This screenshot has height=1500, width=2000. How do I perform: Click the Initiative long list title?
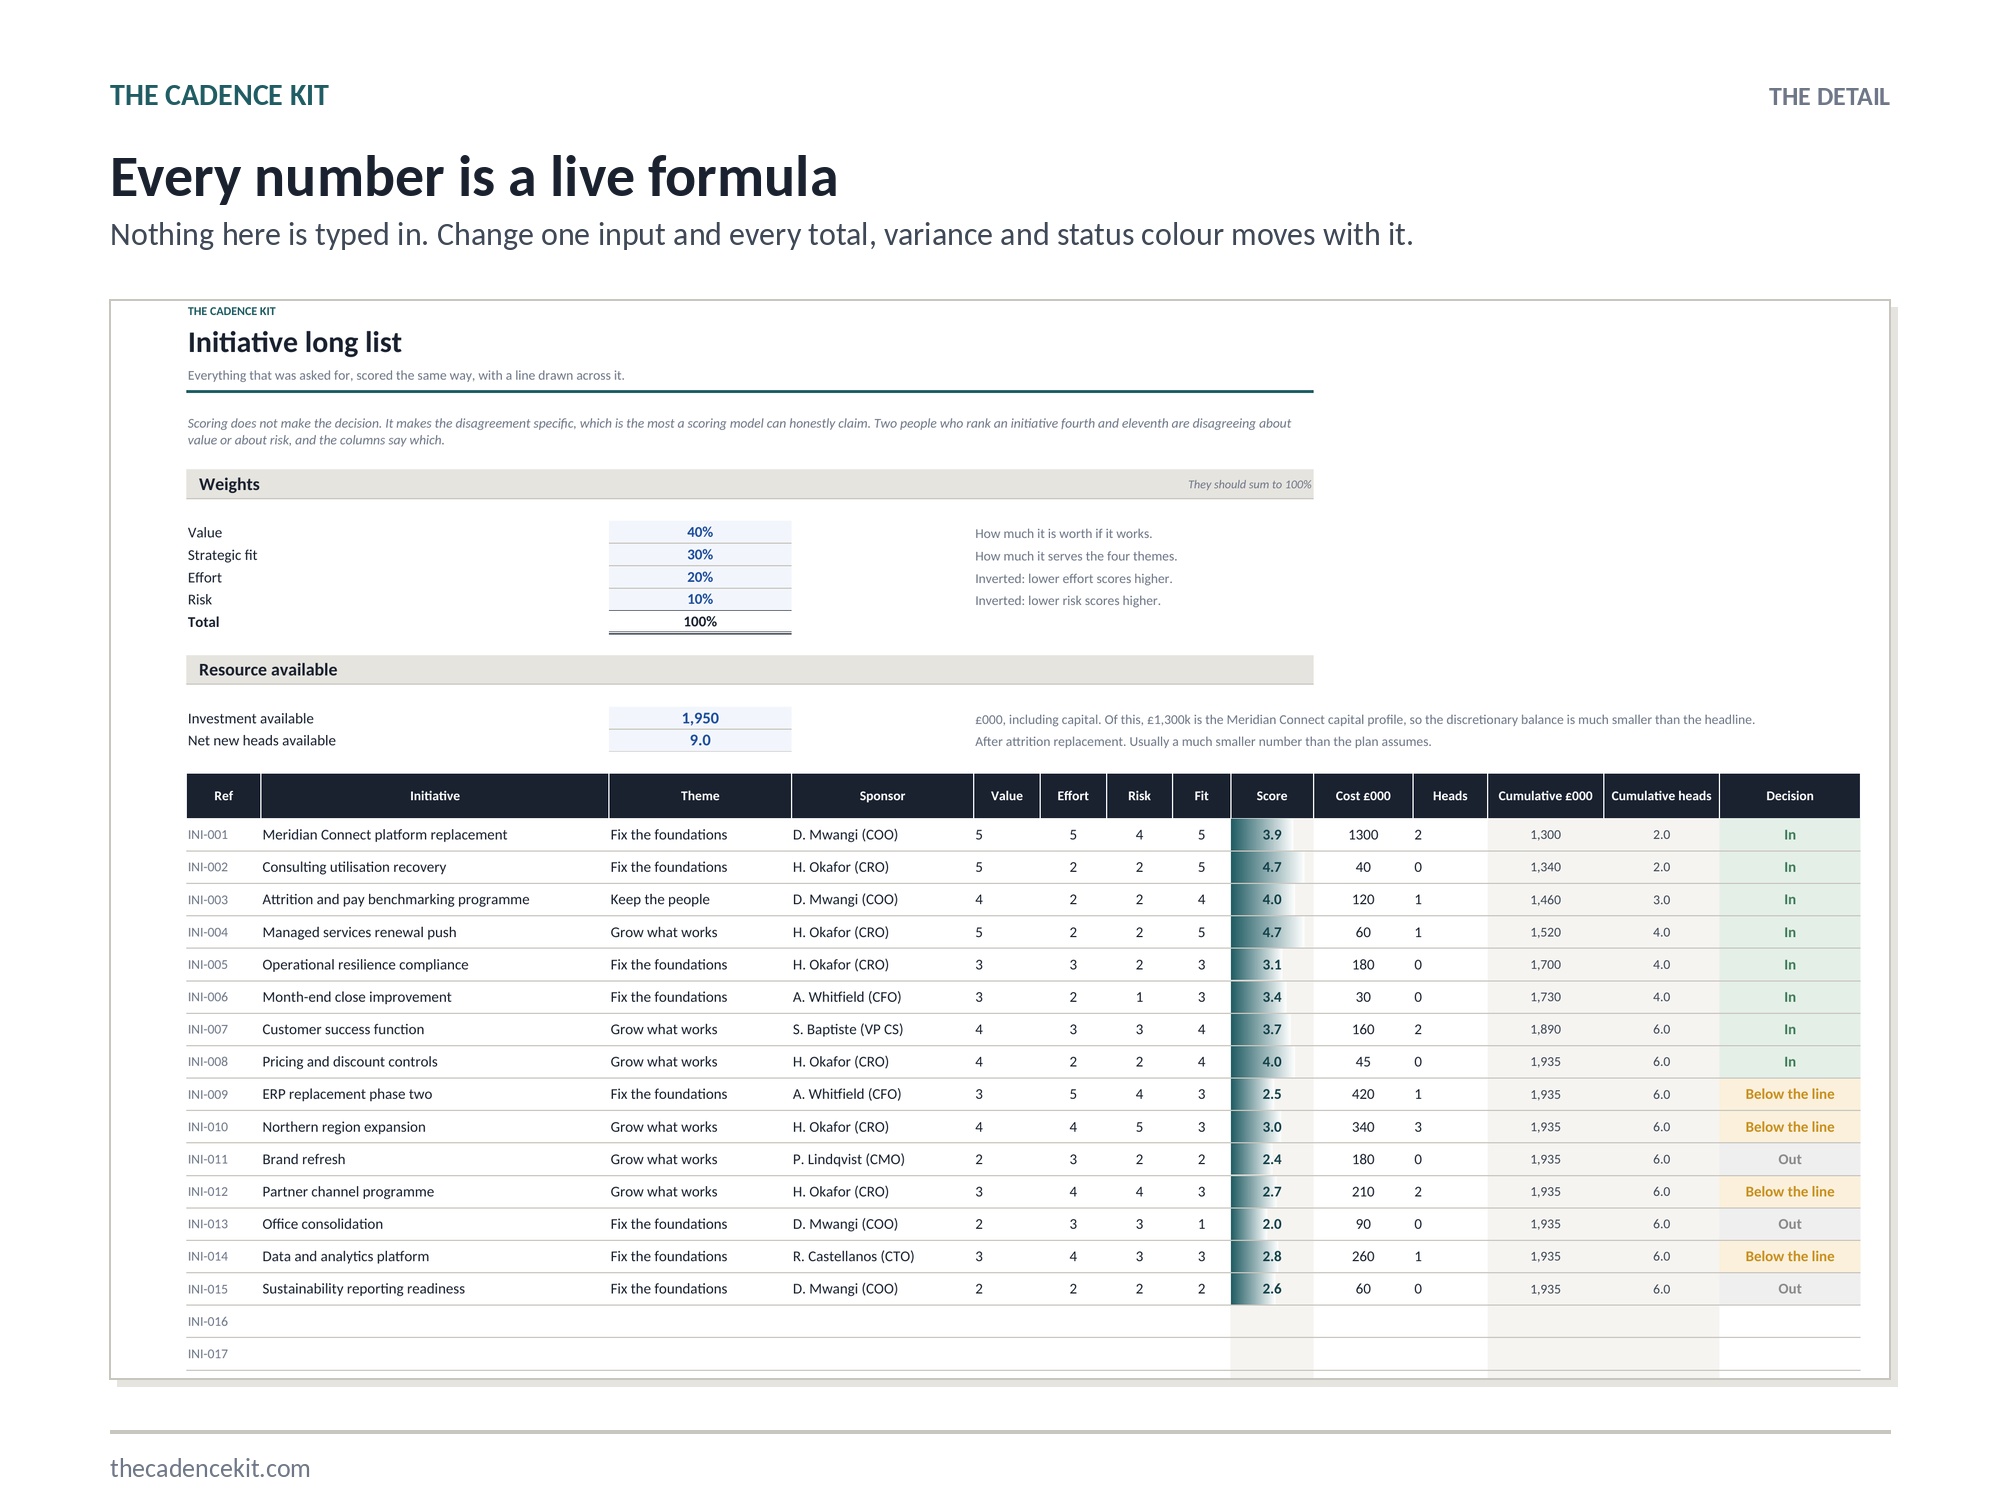click(x=294, y=343)
